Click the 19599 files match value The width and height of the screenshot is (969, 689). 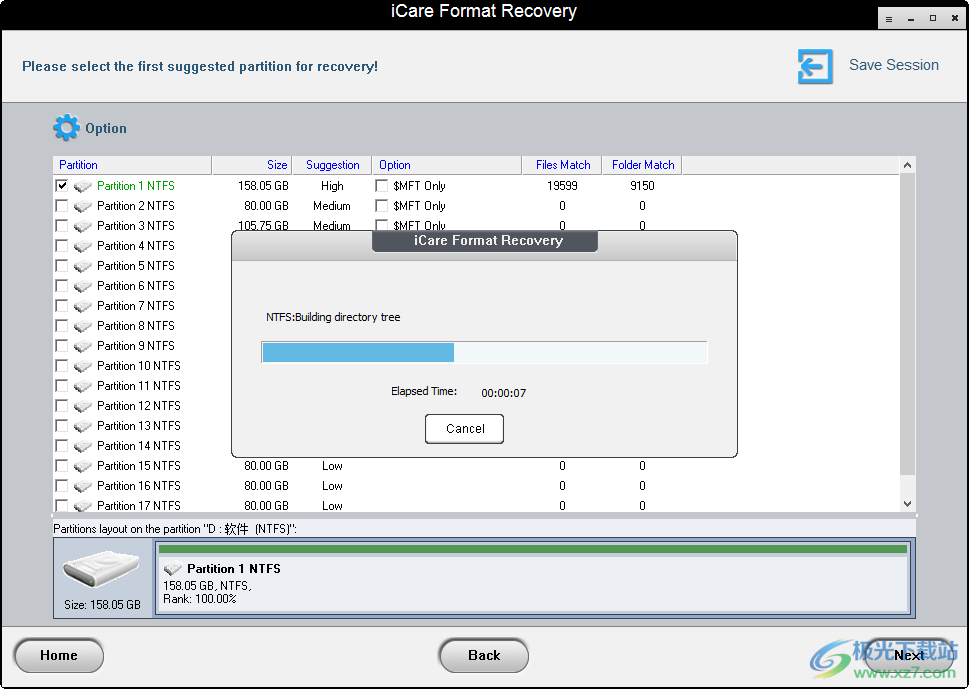[x=562, y=186]
